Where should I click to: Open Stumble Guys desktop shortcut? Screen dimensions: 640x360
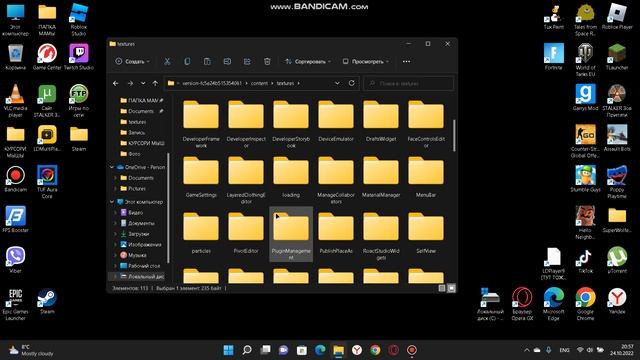click(x=585, y=179)
